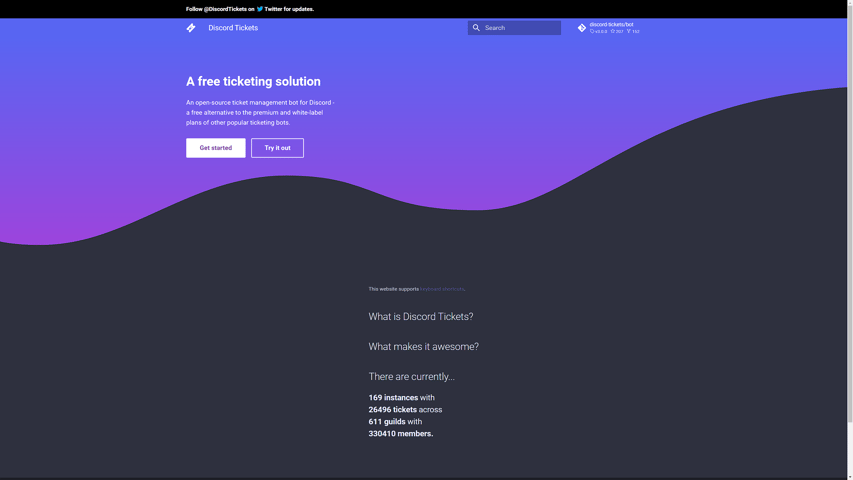Click the magnifier icon in search bar
Screen dimensions: 853x480
[476, 28]
